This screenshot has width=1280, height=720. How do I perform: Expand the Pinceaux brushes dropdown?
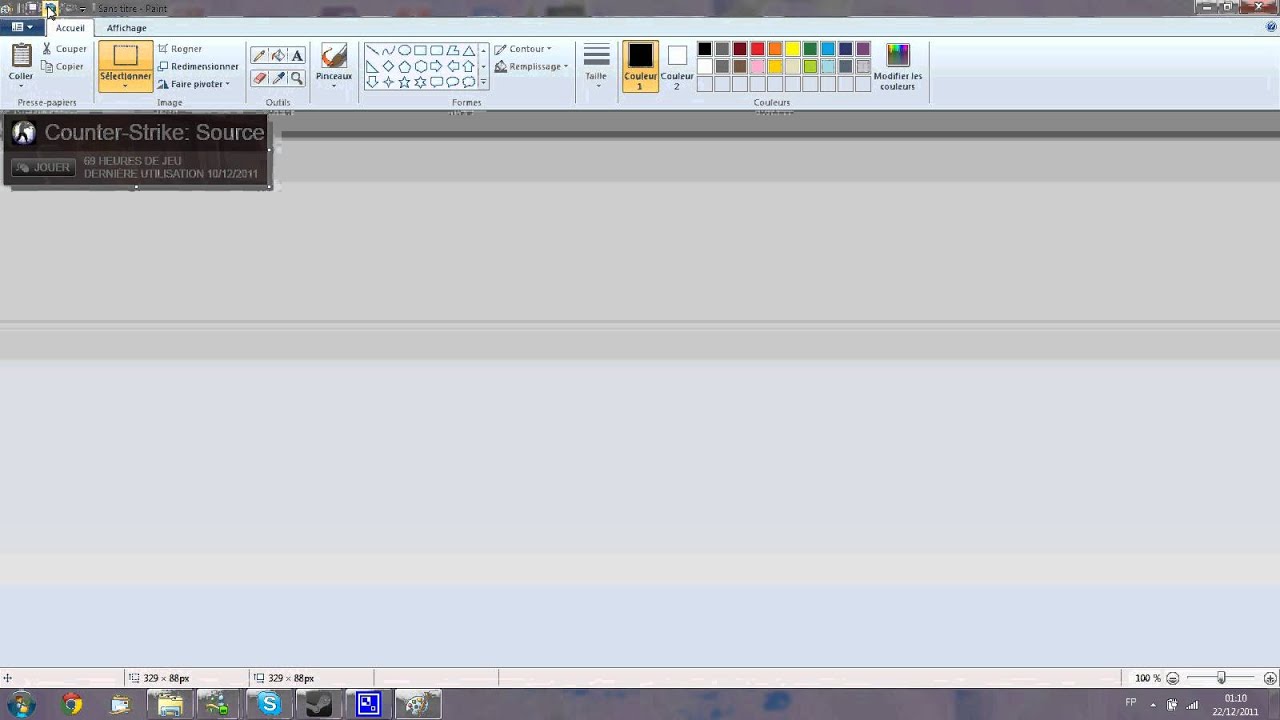334,86
